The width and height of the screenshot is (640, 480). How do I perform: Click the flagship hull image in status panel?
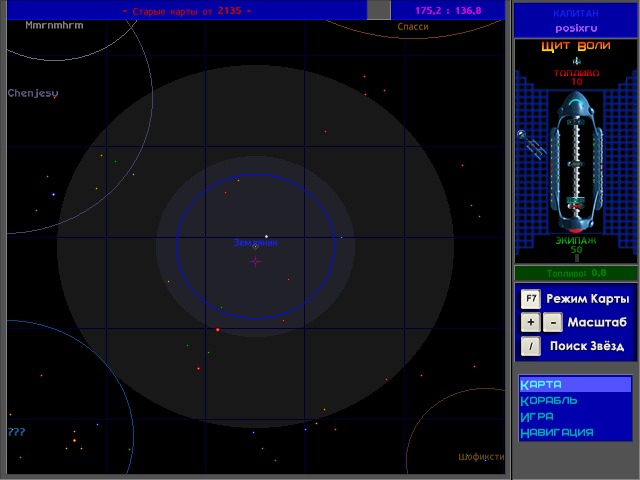[x=576, y=162]
